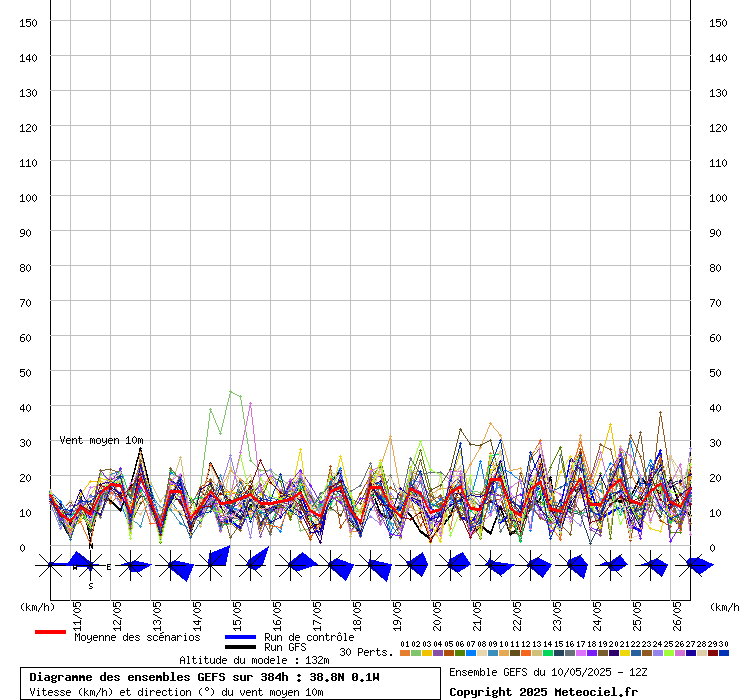This screenshot has height=700, width=740.
Task: Click the wind rose between the 14/05 and 15/05 labels
Action: (x=211, y=563)
